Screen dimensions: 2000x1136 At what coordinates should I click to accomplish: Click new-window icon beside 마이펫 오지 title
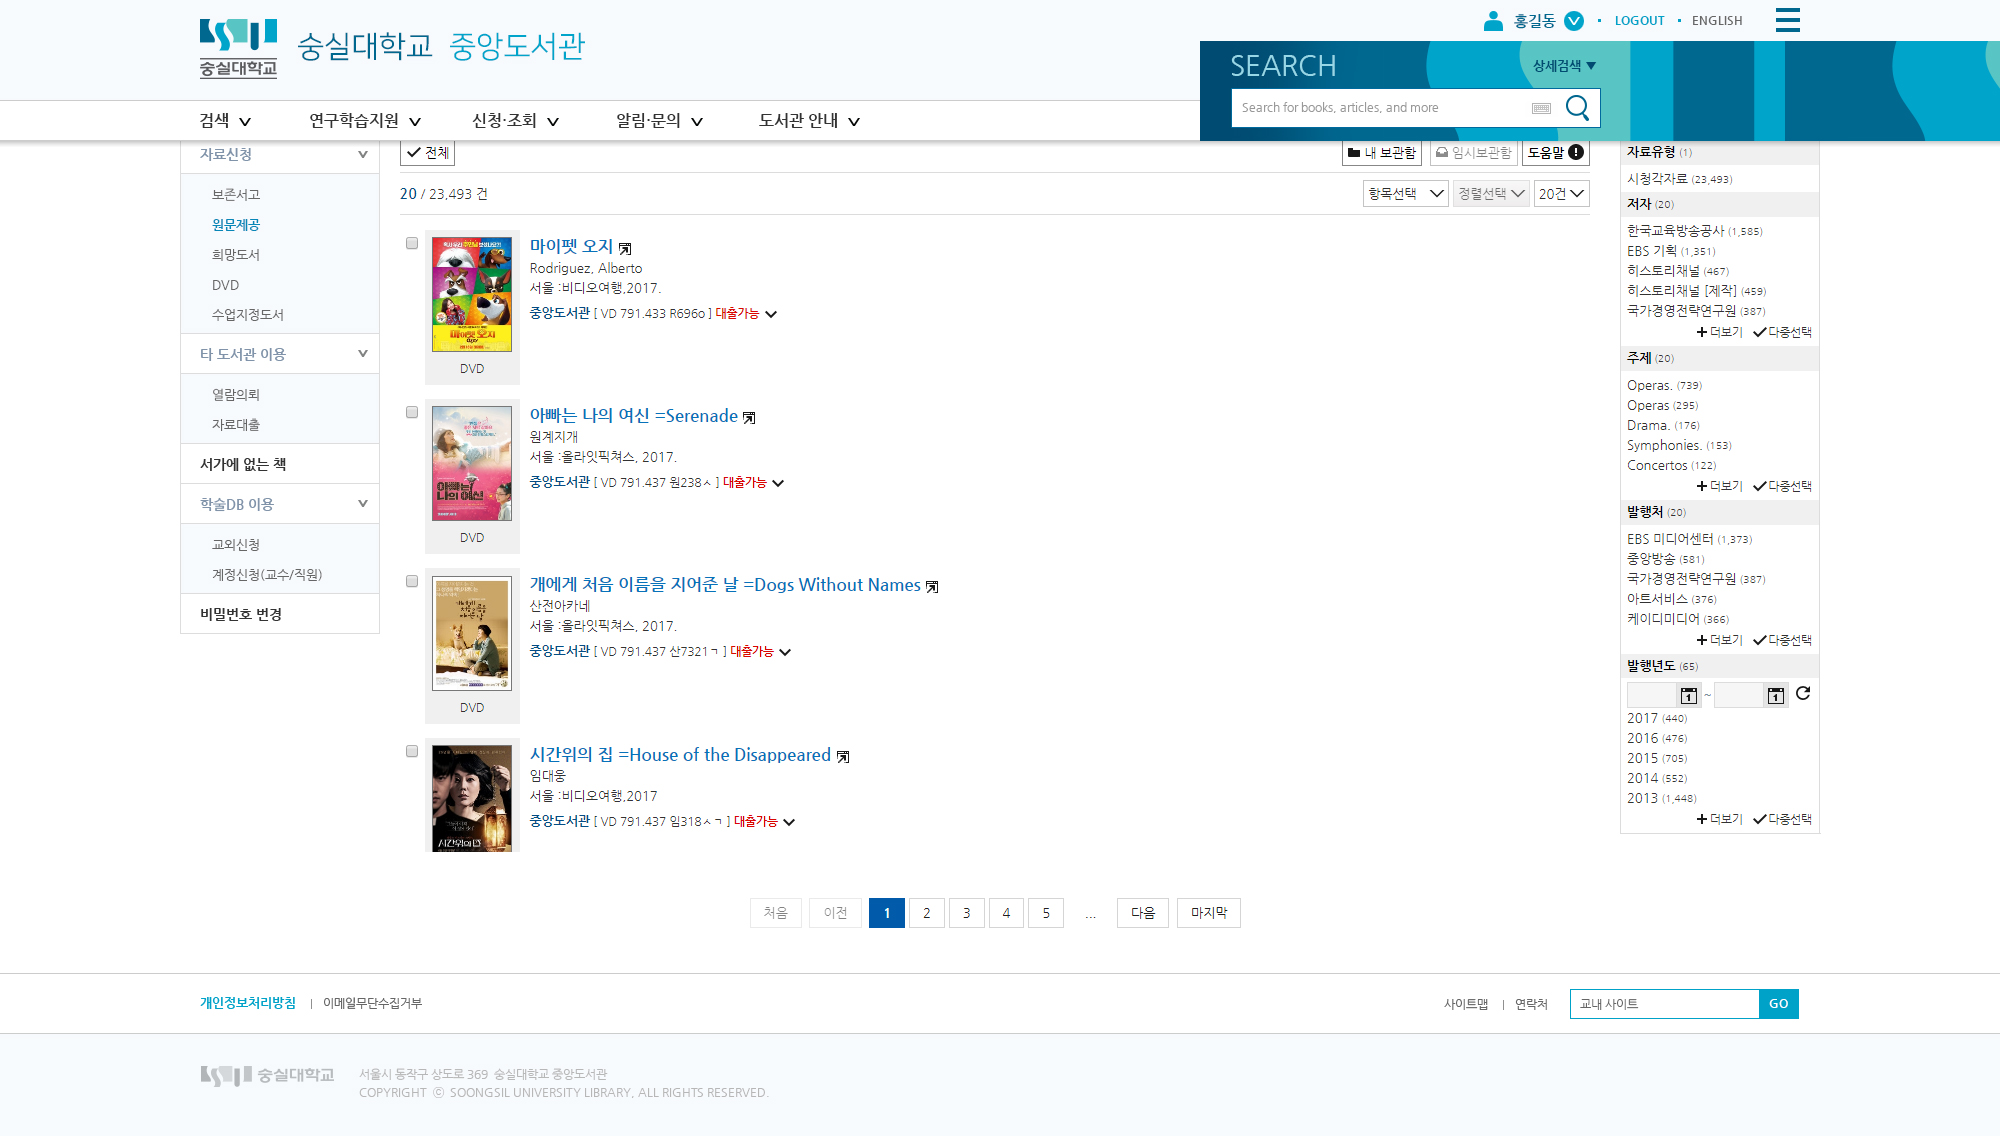[x=625, y=248]
